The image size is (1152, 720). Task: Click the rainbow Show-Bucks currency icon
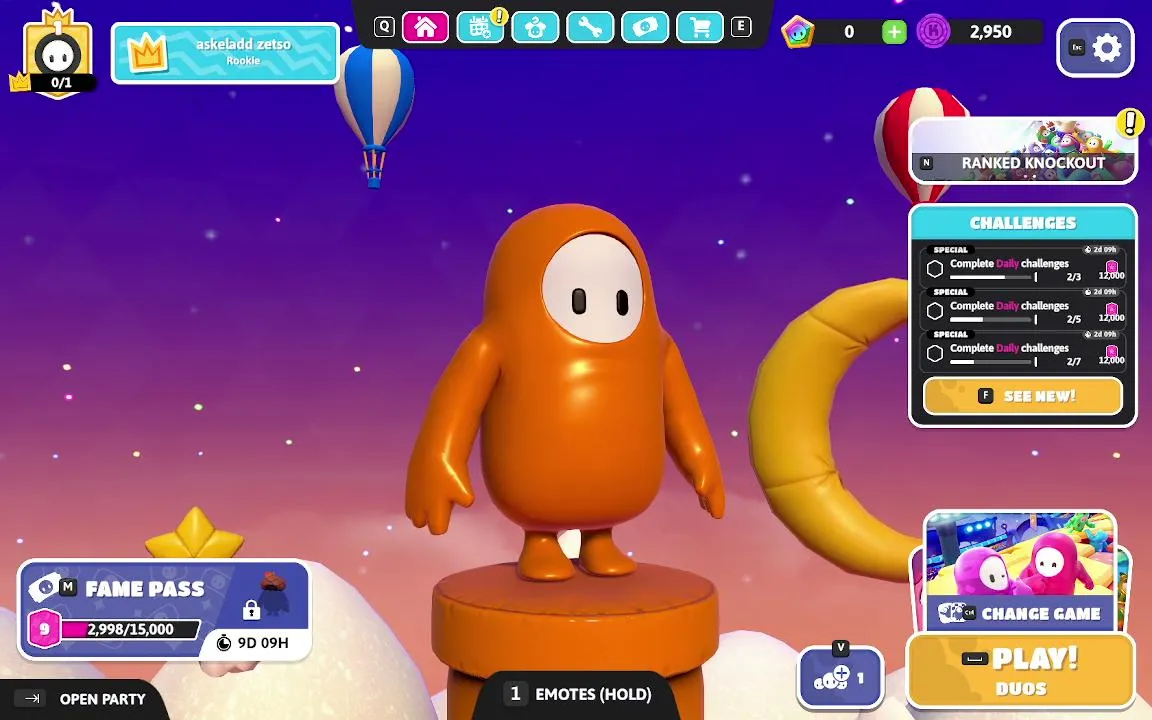click(798, 32)
